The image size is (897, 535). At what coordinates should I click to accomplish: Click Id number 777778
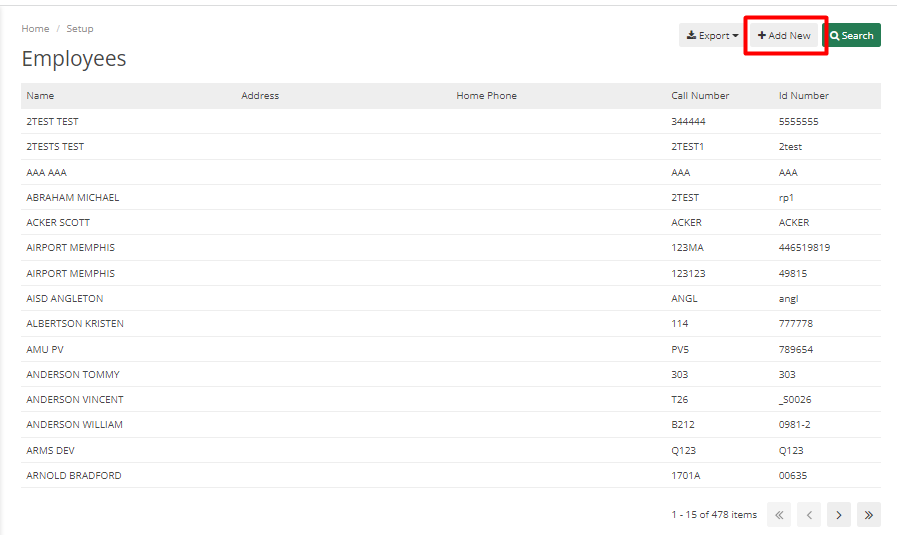[796, 324]
